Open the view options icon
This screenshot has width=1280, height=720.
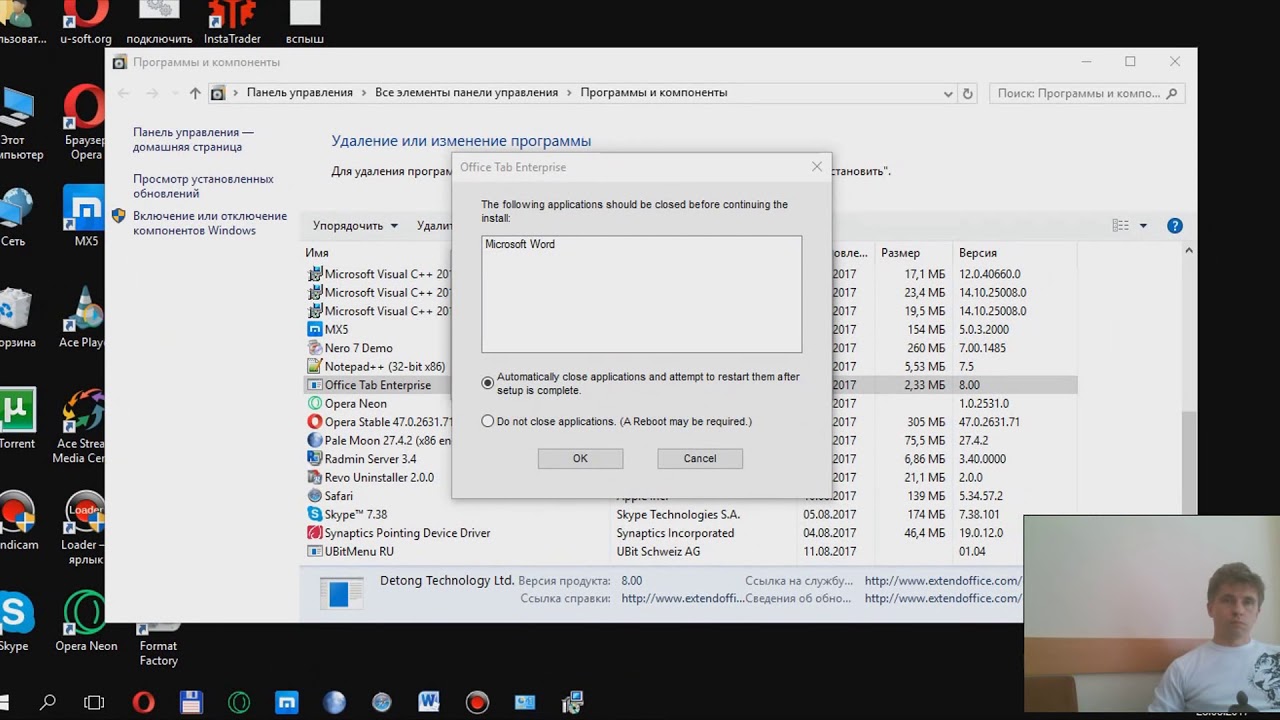point(1121,226)
